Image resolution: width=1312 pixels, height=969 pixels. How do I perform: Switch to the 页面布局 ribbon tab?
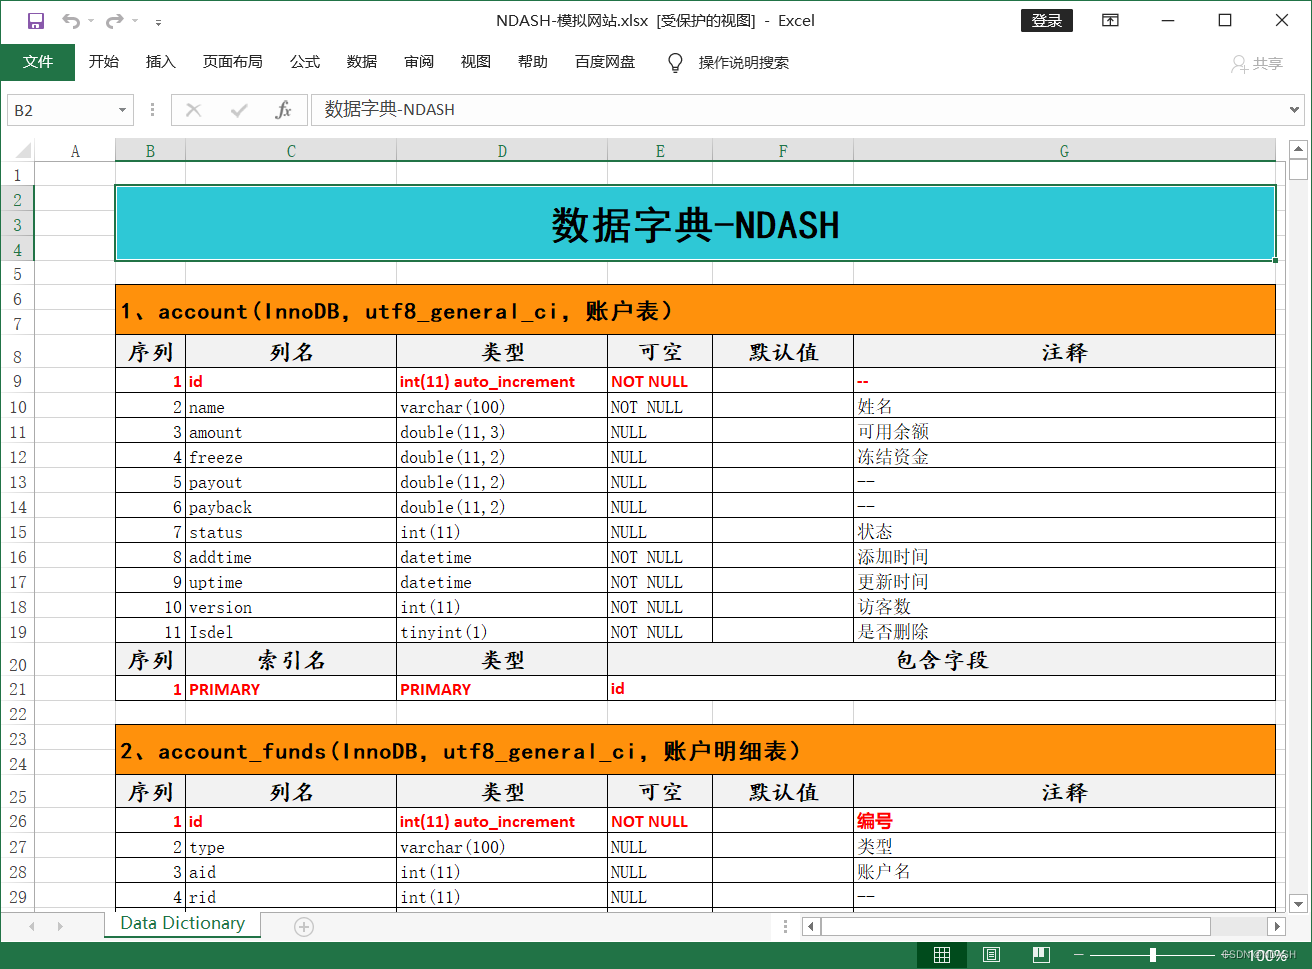232,62
